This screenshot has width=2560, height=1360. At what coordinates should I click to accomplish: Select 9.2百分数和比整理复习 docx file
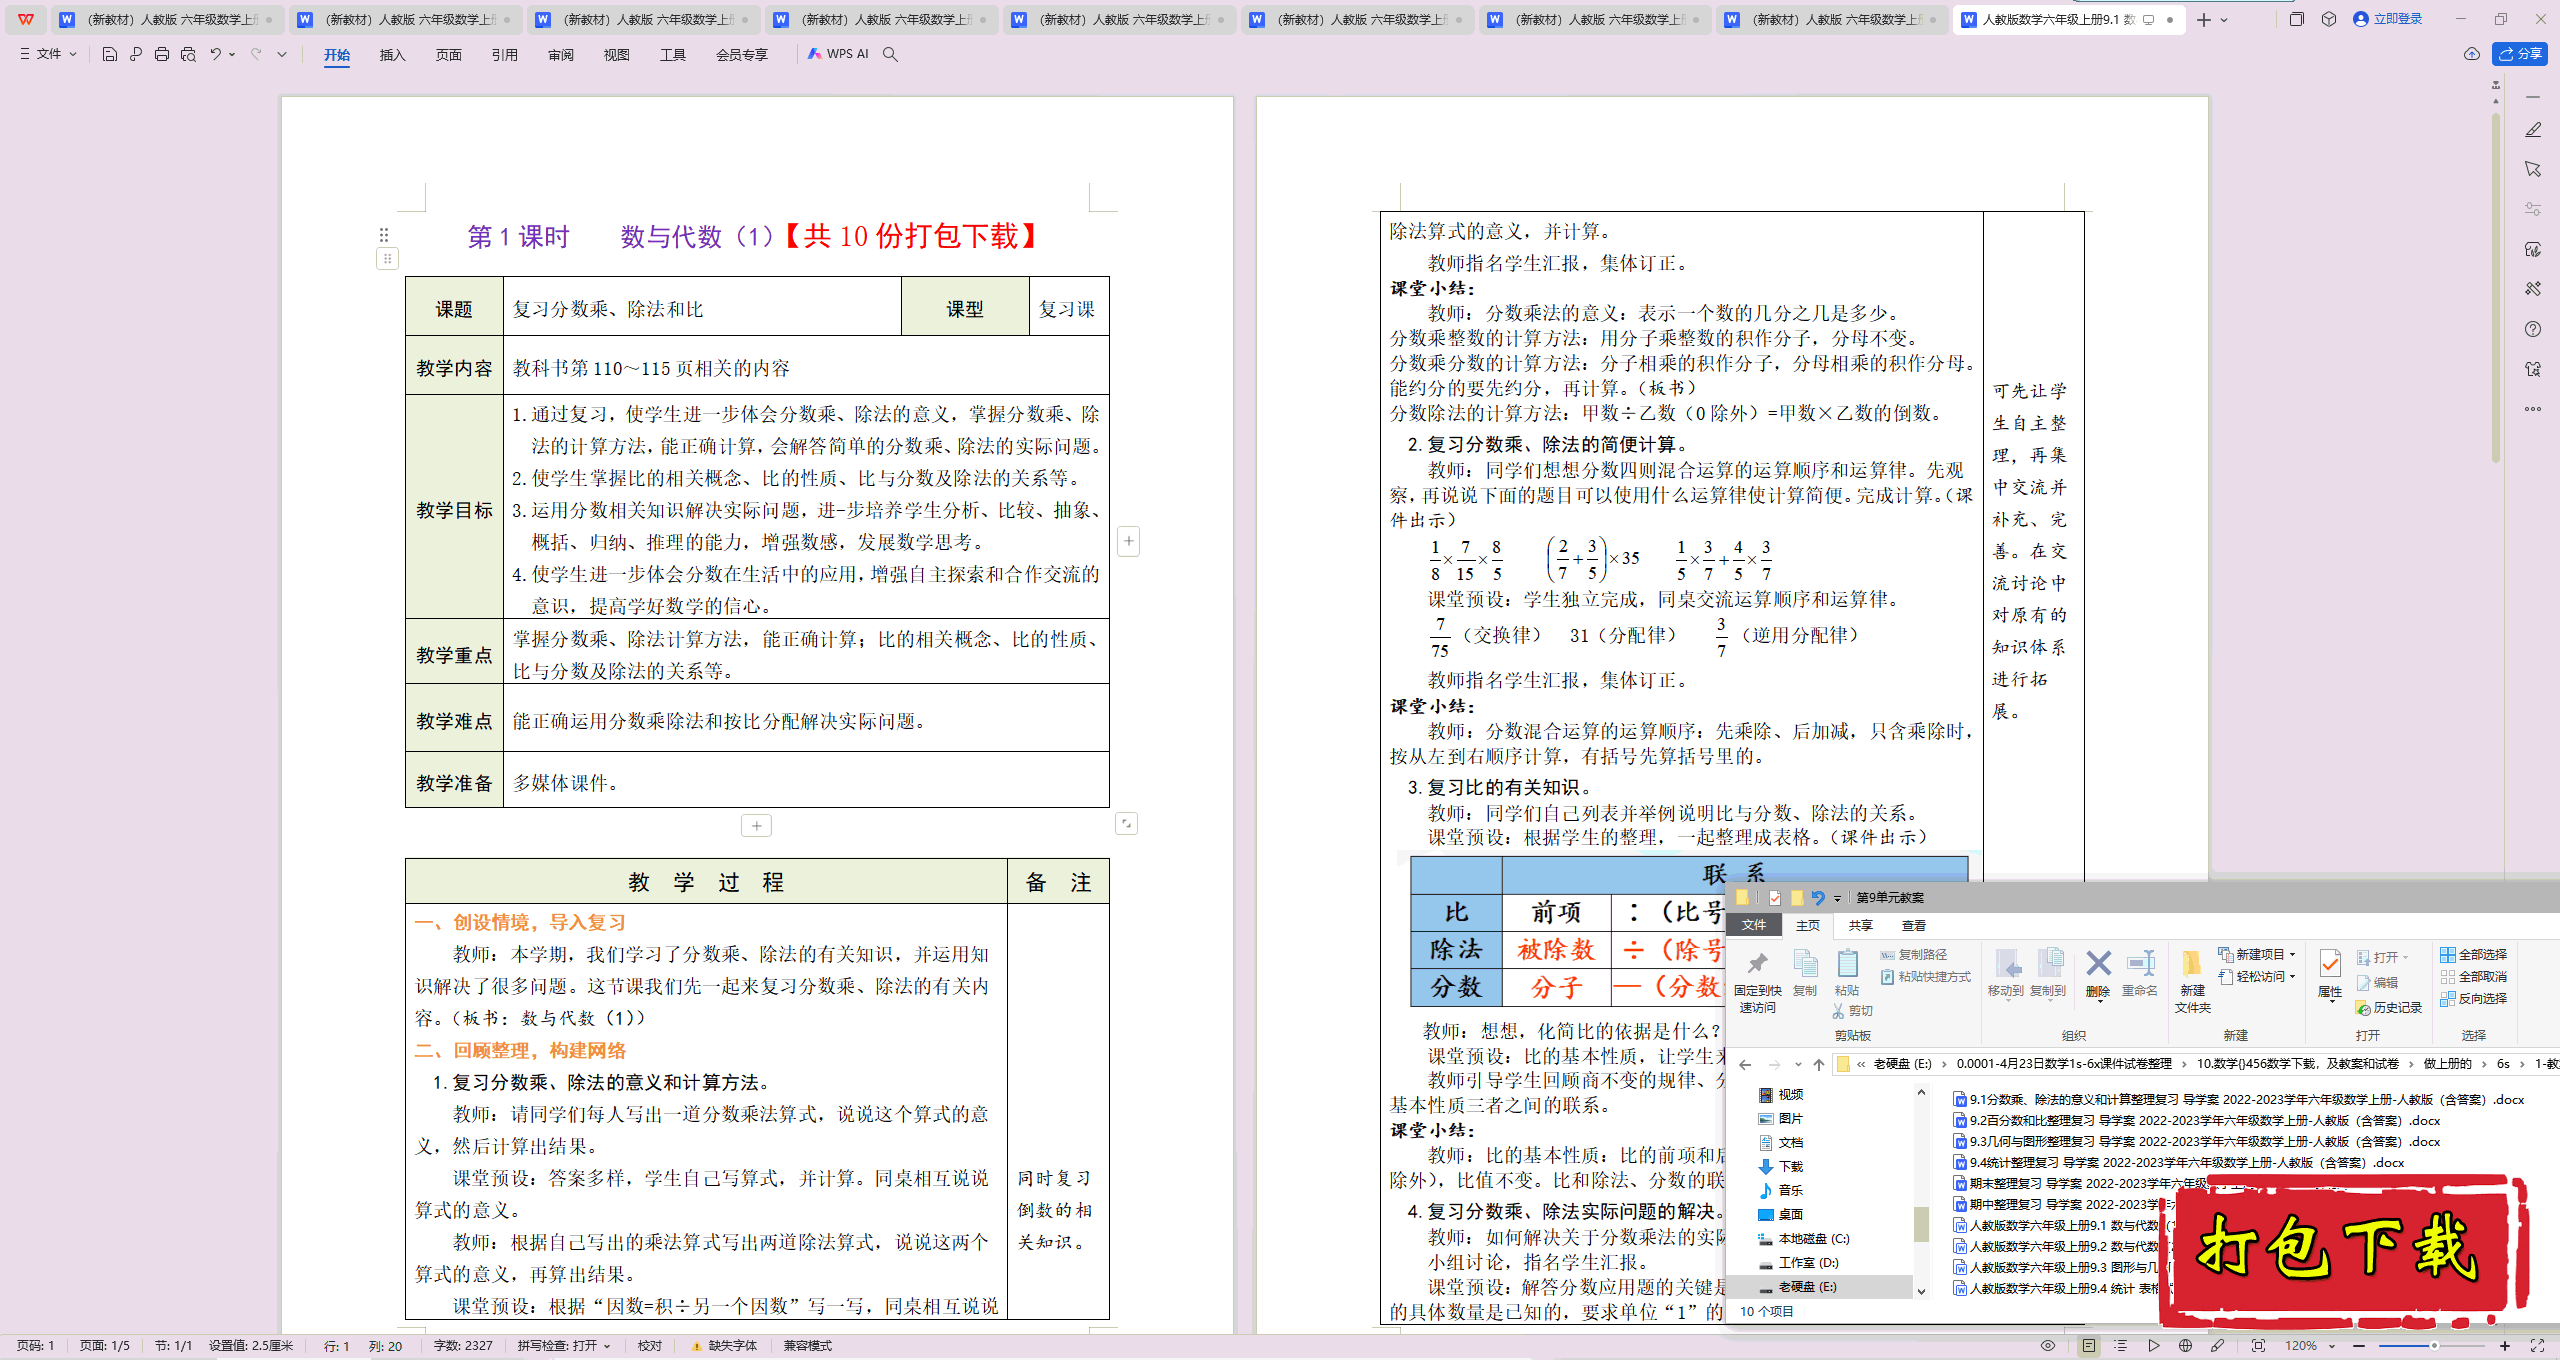pos(2197,1121)
